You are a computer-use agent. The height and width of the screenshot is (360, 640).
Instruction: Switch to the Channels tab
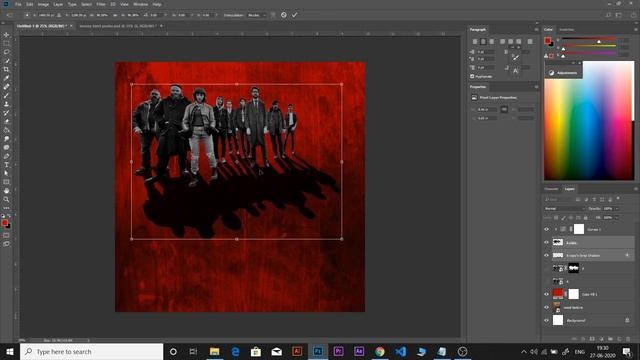(x=551, y=189)
